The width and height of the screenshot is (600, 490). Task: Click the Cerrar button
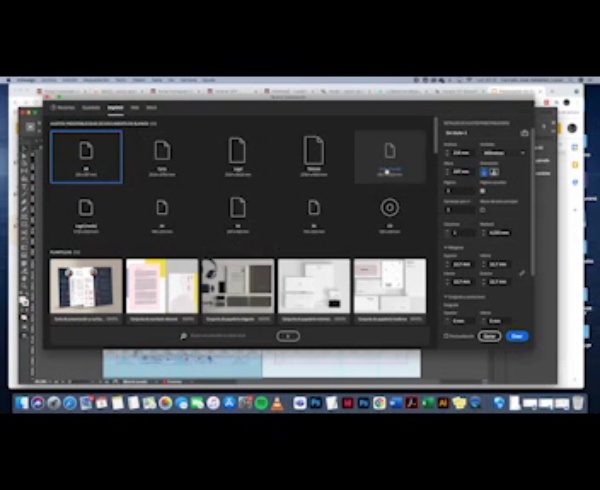pyautogui.click(x=489, y=336)
